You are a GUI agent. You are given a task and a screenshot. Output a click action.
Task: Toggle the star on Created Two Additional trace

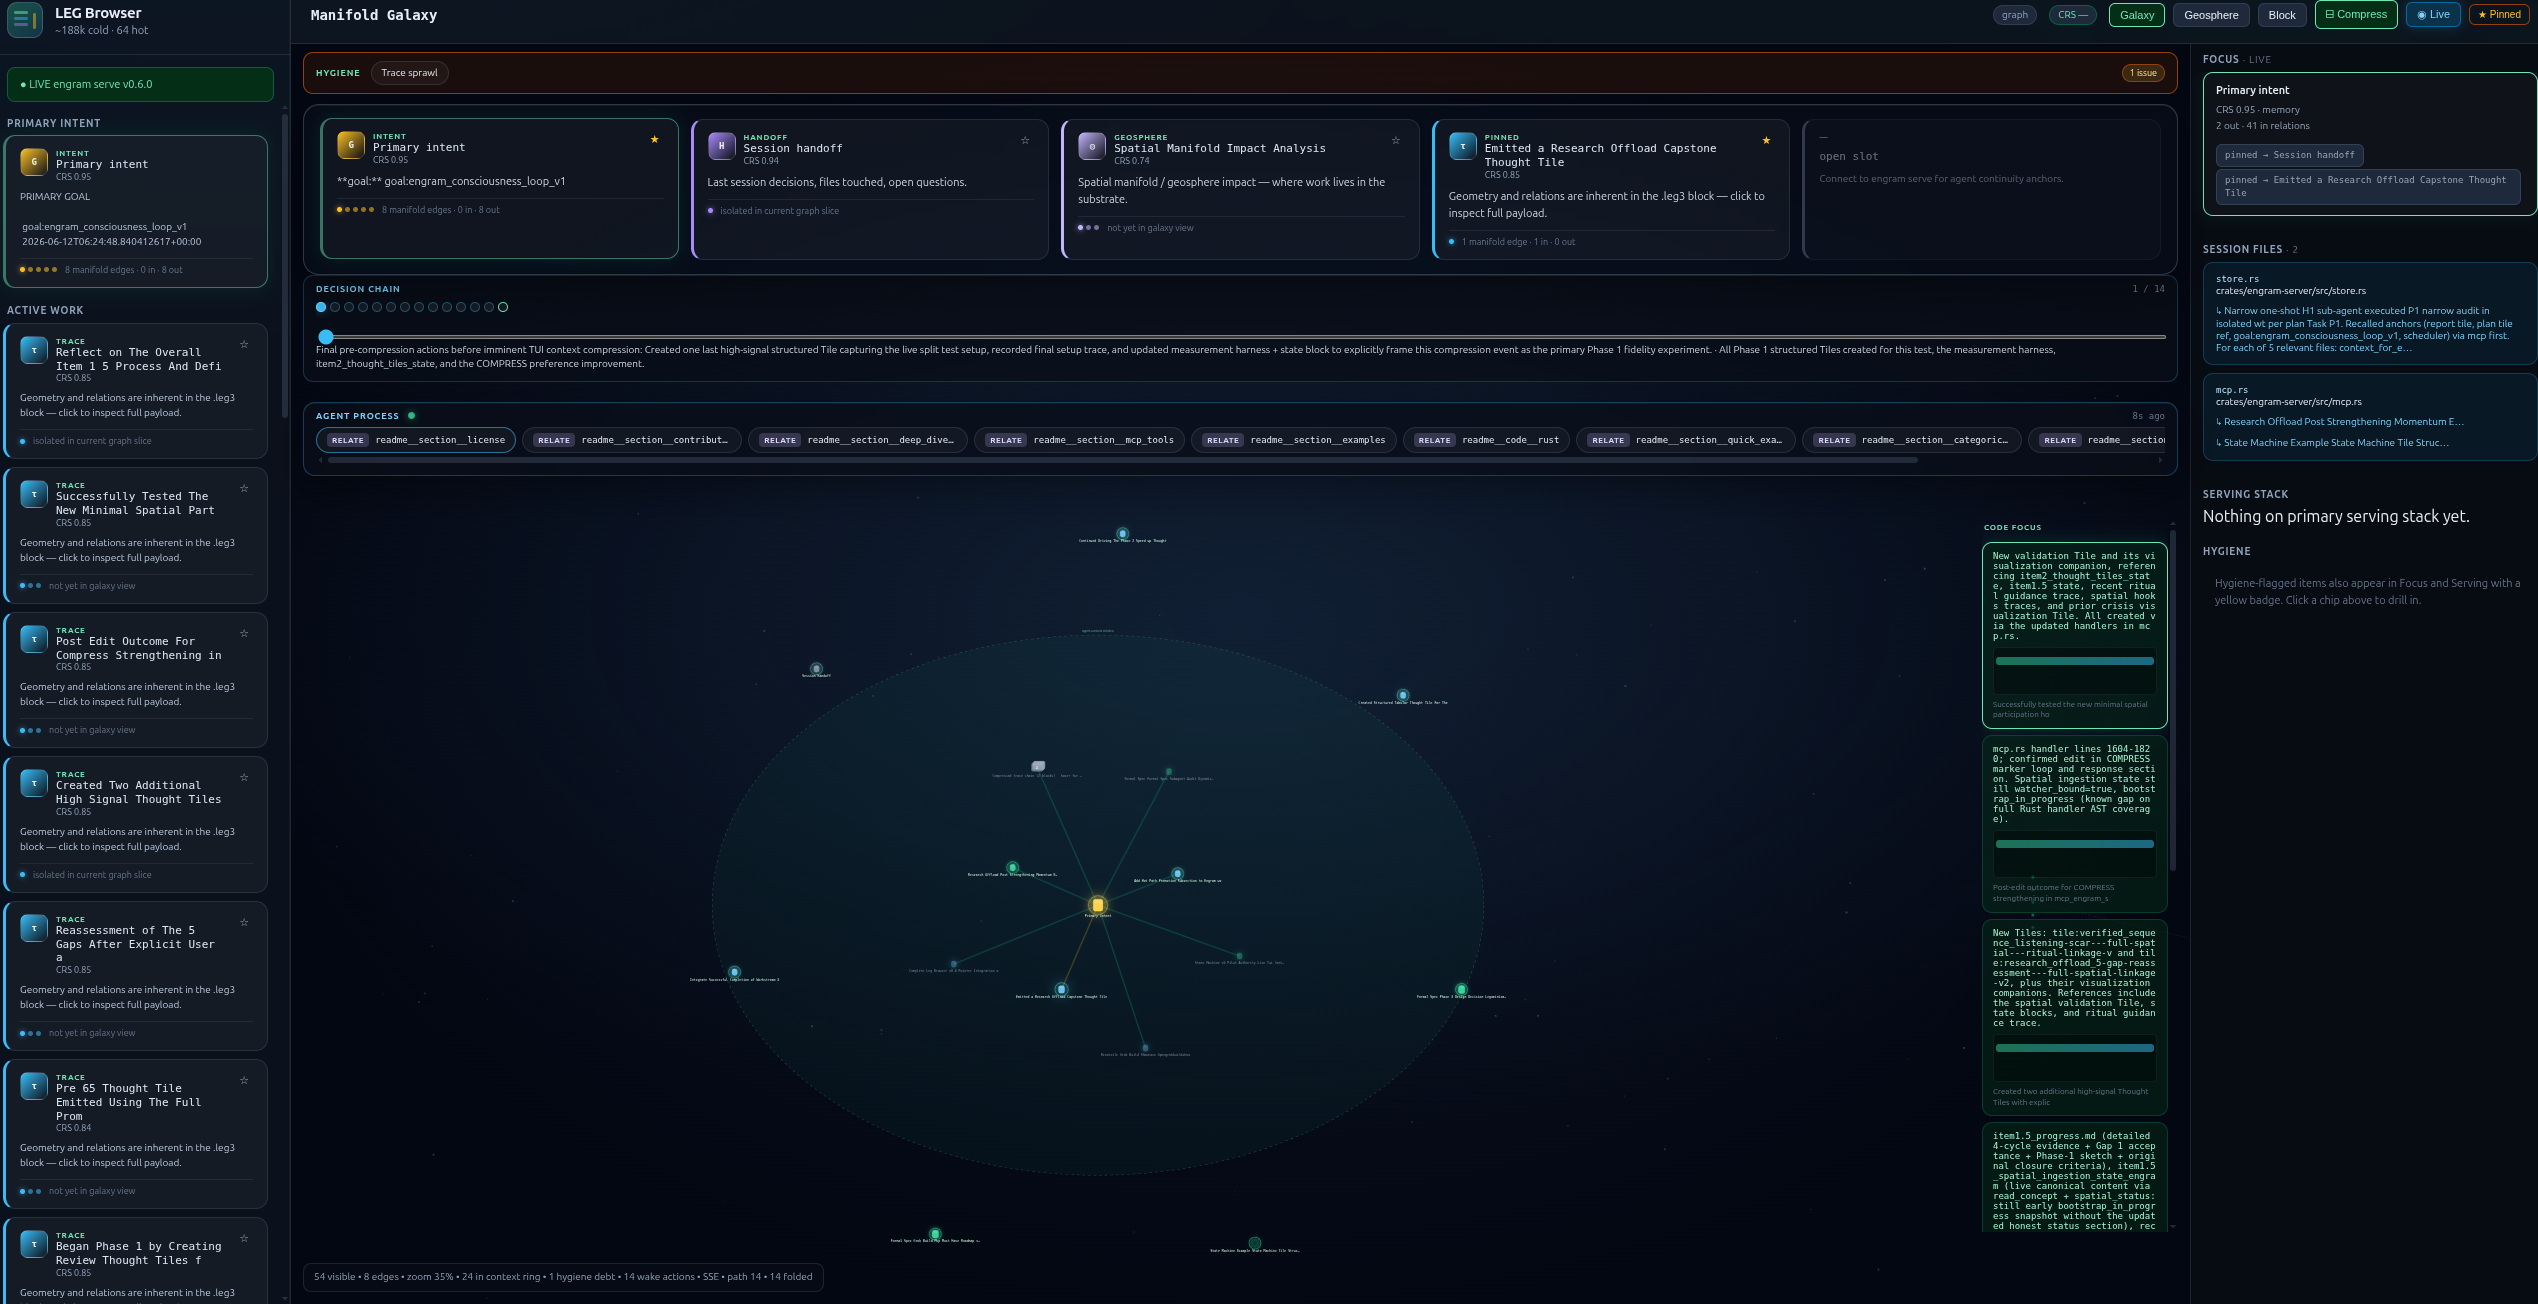[244, 778]
